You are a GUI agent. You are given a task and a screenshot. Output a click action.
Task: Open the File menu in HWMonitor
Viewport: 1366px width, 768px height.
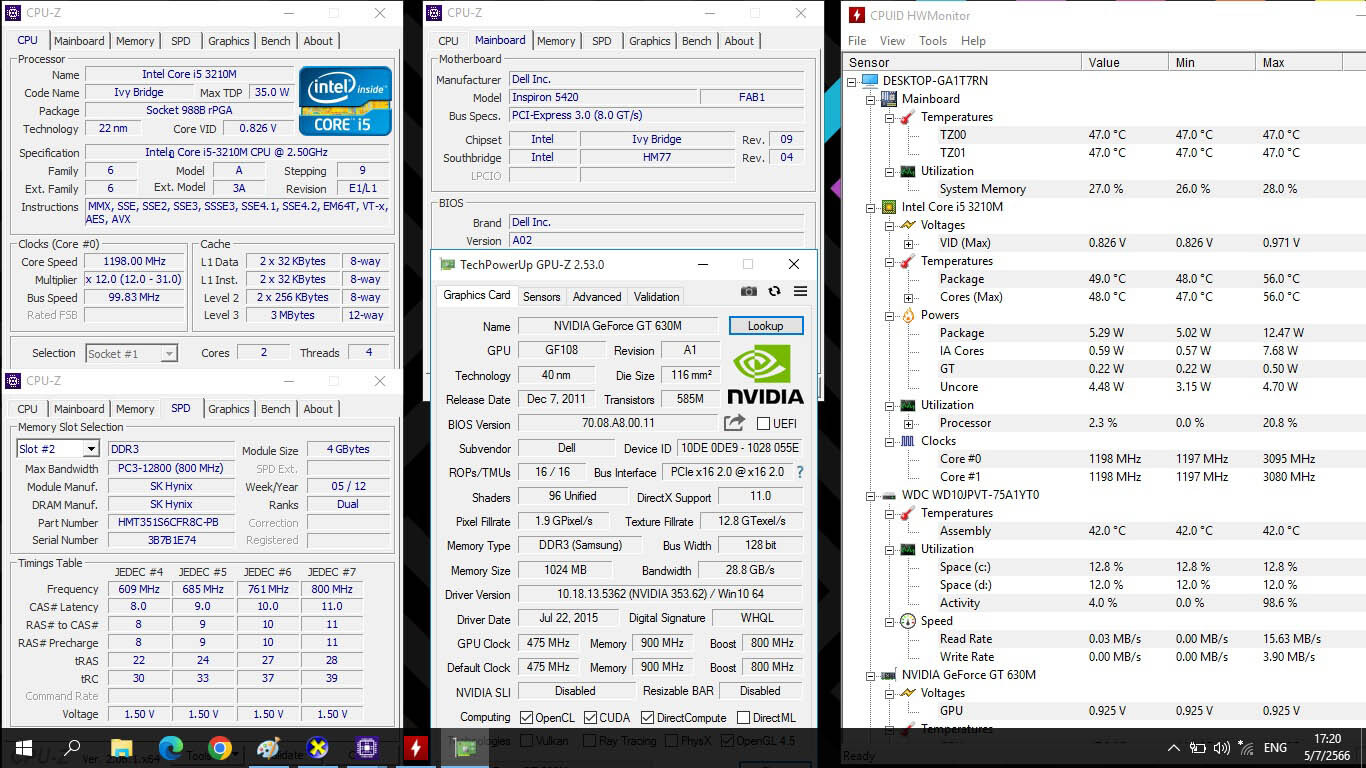tap(857, 41)
